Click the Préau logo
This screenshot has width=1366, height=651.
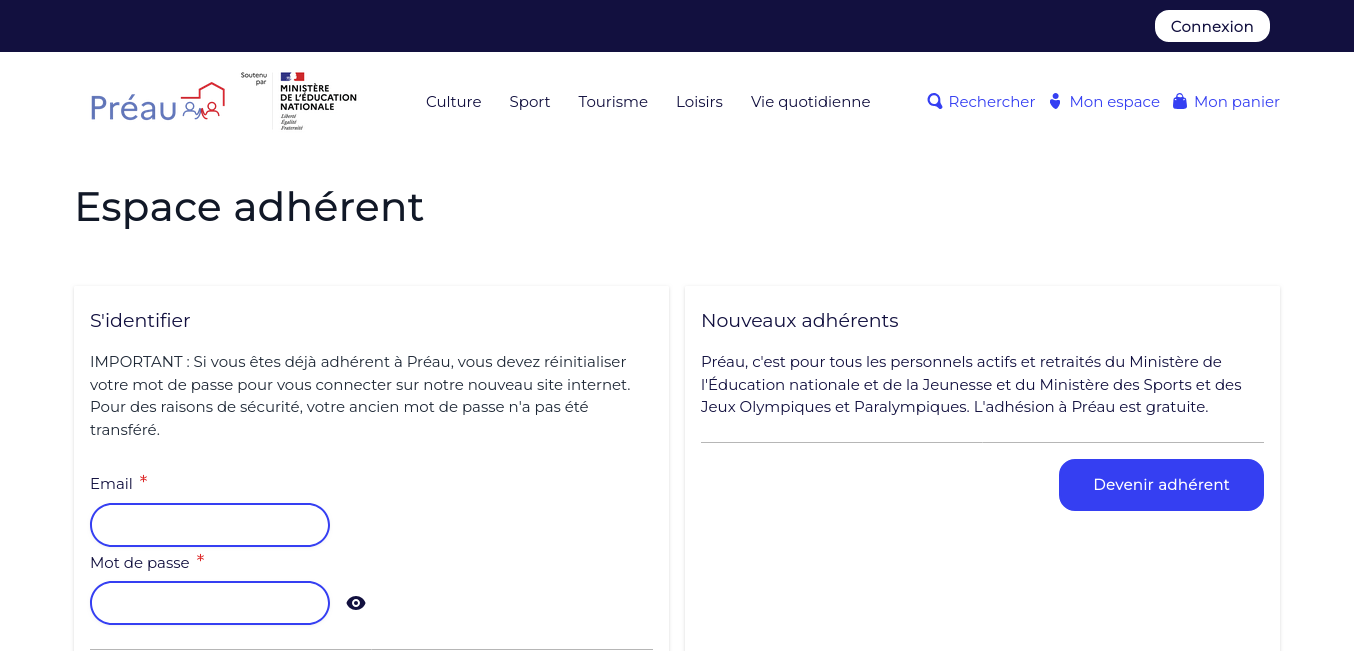(x=157, y=102)
